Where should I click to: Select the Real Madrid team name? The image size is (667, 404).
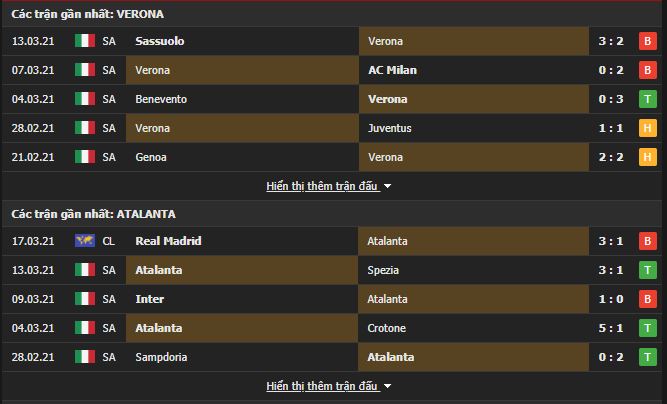[168, 241]
